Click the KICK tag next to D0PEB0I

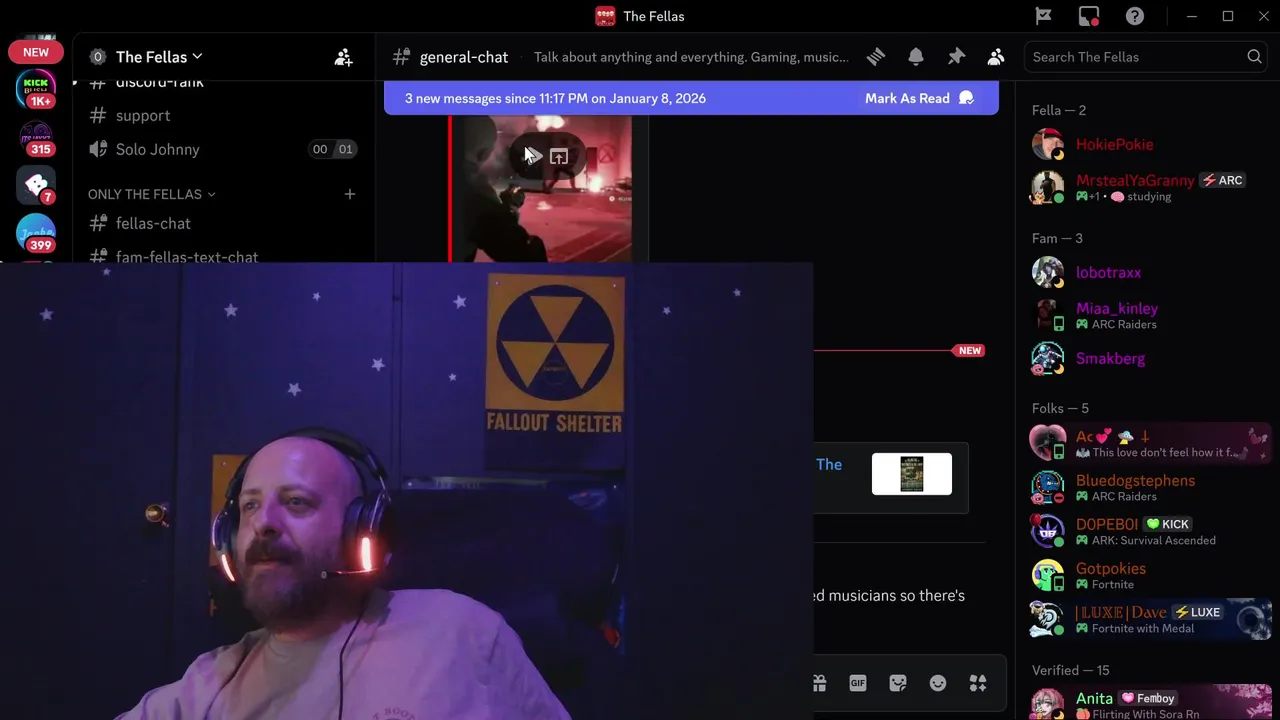tap(1168, 524)
